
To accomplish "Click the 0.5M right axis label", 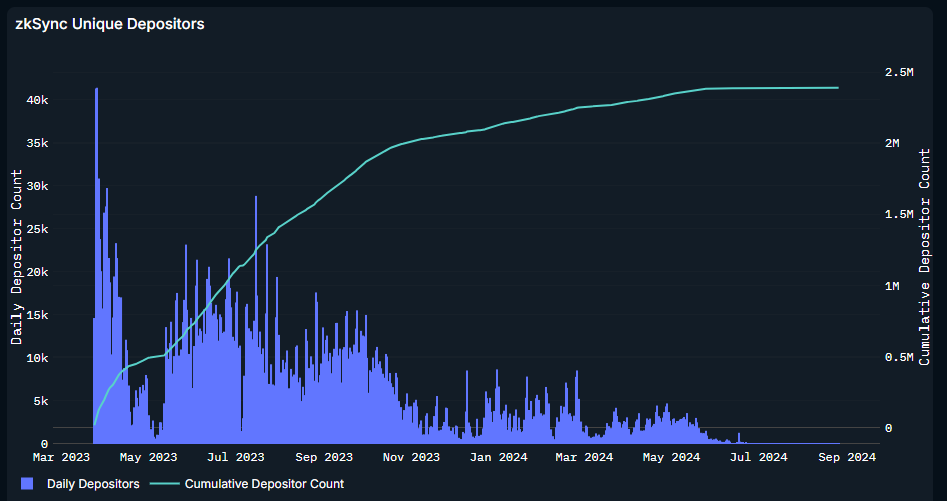I will [899, 357].
